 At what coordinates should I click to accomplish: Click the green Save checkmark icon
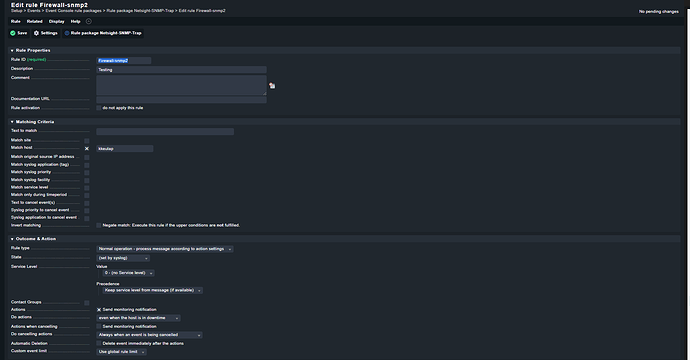click(13, 33)
